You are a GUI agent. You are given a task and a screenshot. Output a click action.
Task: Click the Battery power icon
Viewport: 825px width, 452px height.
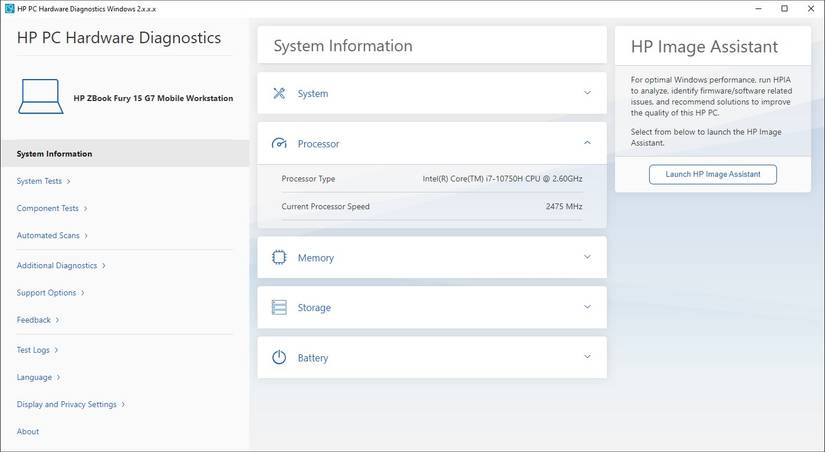coord(279,358)
